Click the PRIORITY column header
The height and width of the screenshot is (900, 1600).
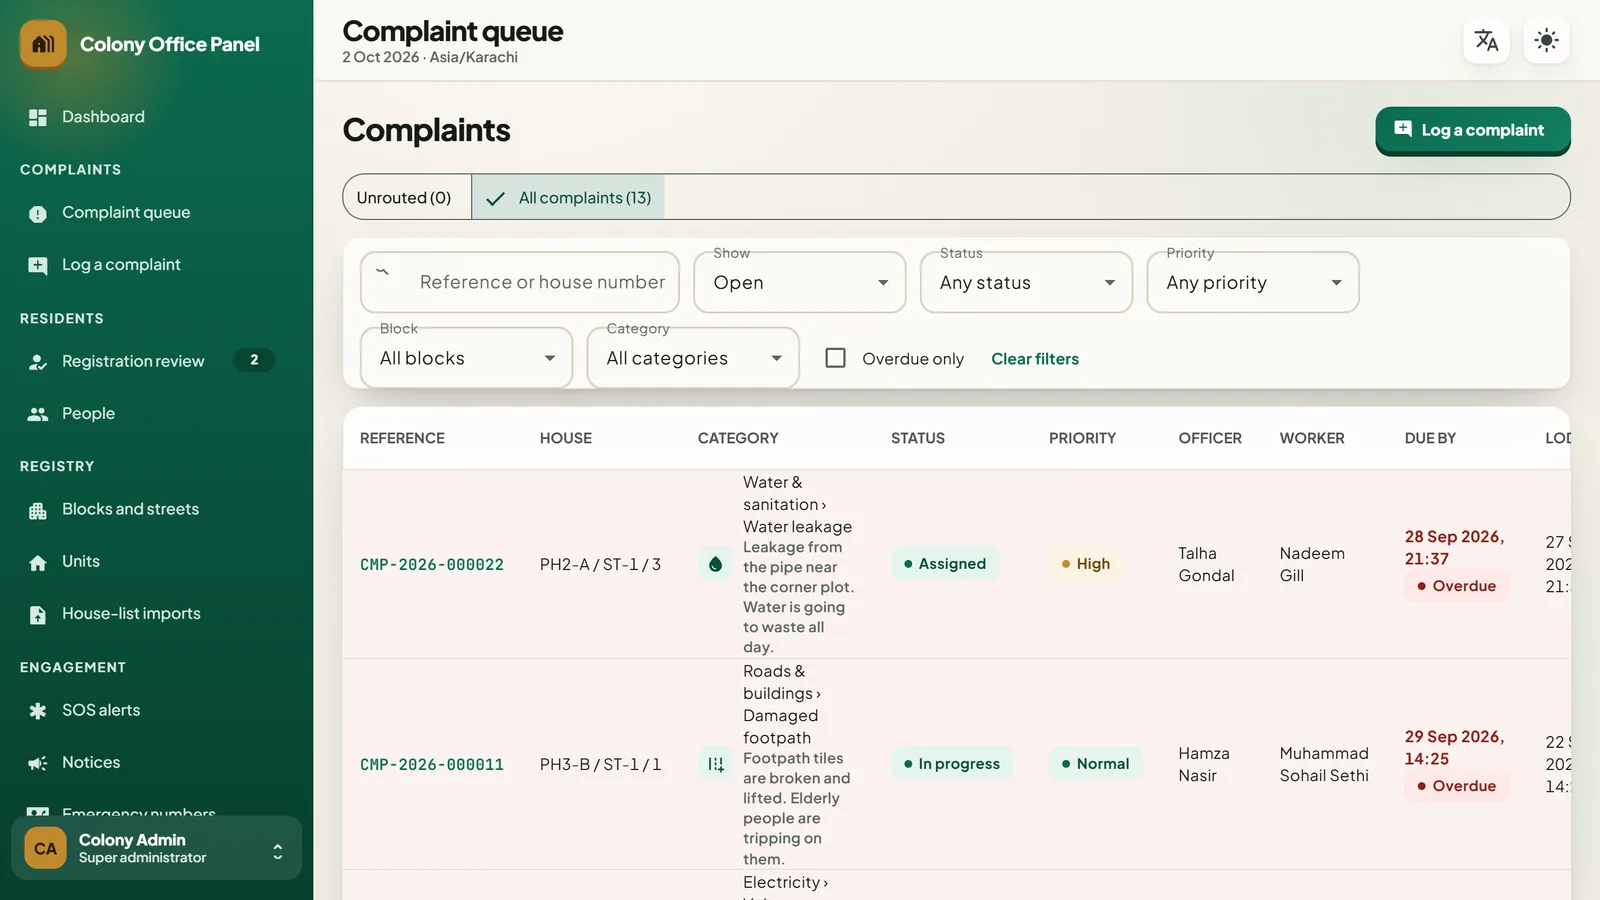1082,438
